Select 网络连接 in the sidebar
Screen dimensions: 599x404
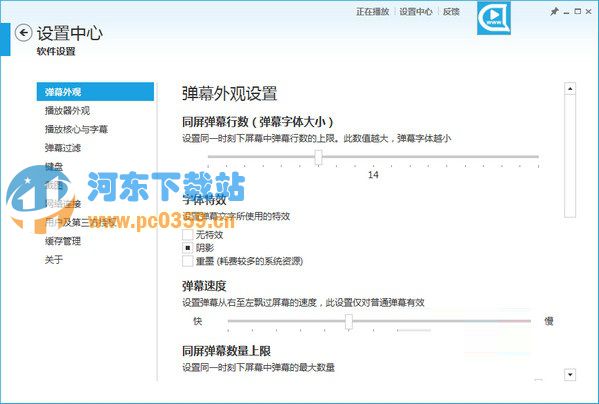tap(63, 204)
